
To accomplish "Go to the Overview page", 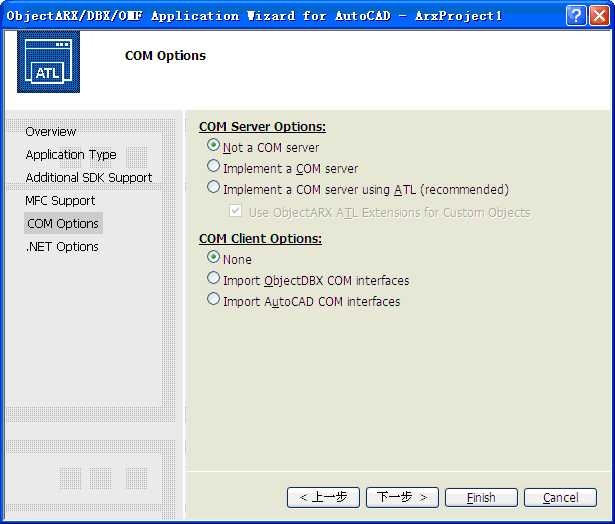I will click(x=51, y=131).
